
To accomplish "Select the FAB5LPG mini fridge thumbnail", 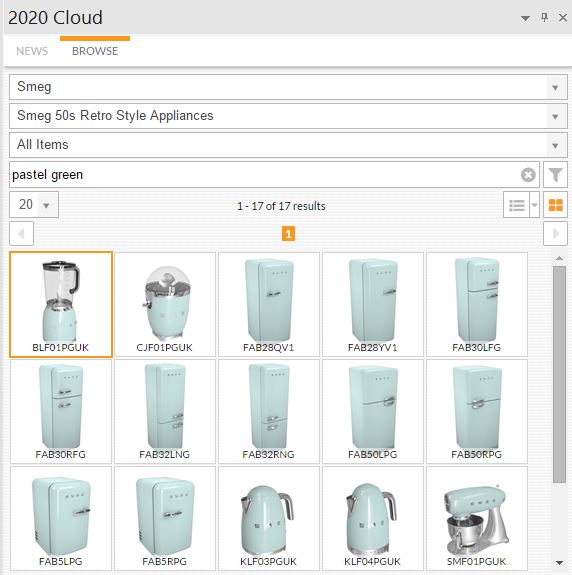I will pyautogui.click(x=61, y=519).
